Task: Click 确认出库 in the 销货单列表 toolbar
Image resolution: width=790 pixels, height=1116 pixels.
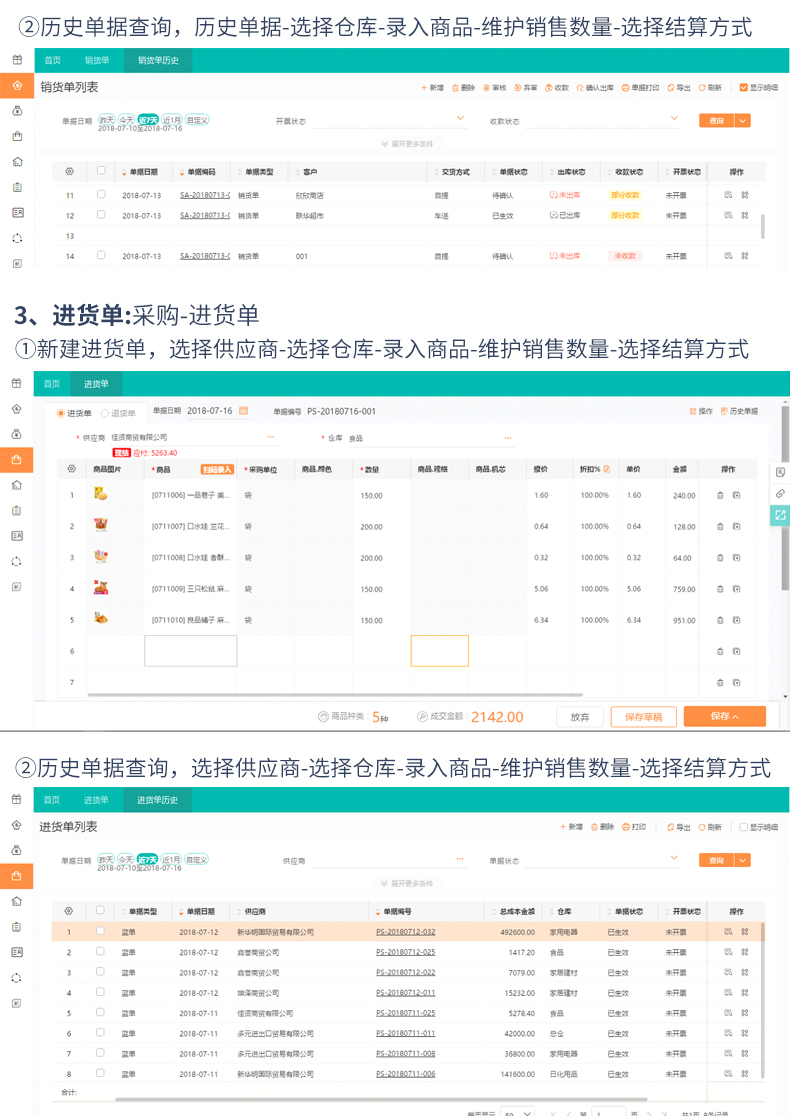Action: point(595,88)
